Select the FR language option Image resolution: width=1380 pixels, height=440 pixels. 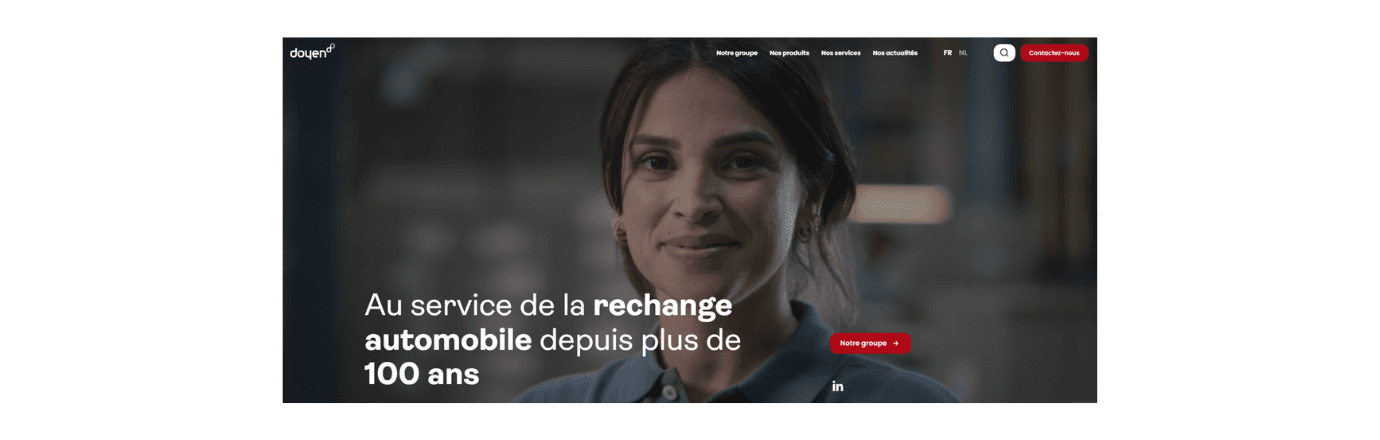click(948, 53)
